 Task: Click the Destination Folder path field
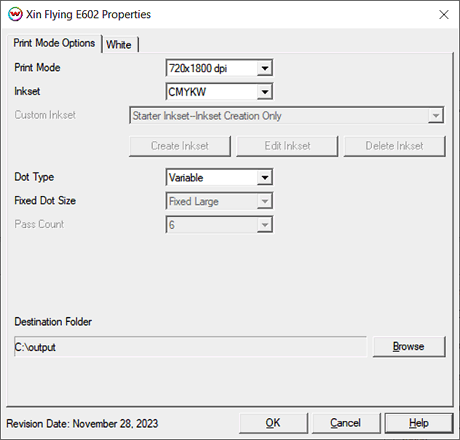pyautogui.click(x=190, y=347)
